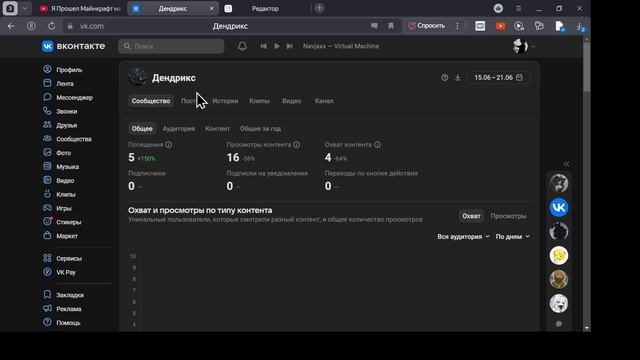
Task: Open a new browser tab
Action: [x=320, y=8]
